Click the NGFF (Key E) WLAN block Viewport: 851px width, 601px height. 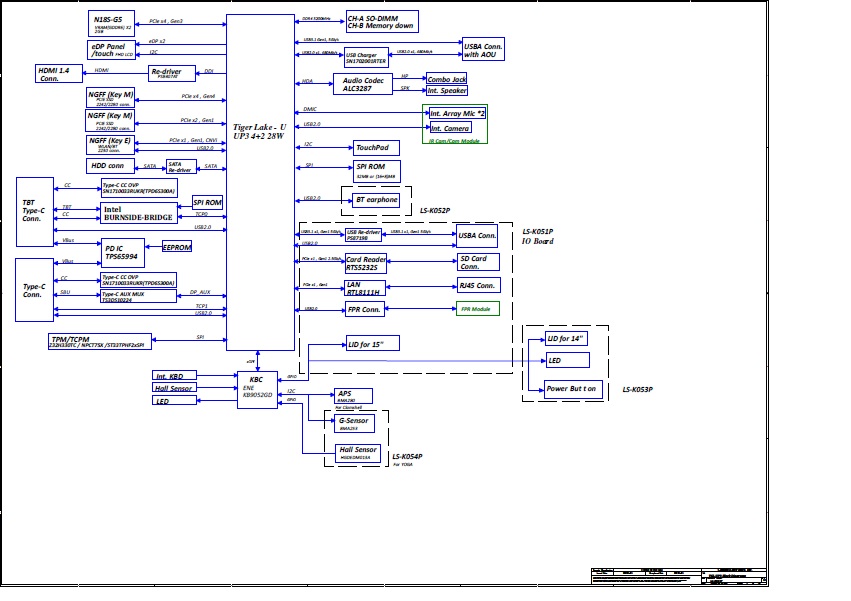point(110,145)
